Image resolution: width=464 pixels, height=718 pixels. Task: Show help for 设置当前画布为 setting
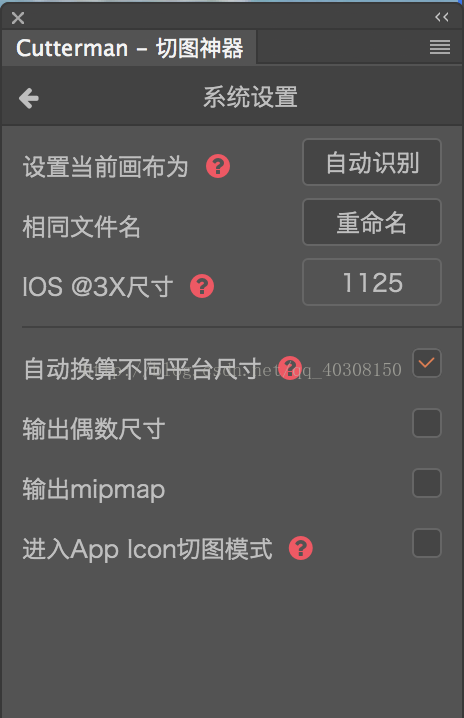click(x=218, y=166)
